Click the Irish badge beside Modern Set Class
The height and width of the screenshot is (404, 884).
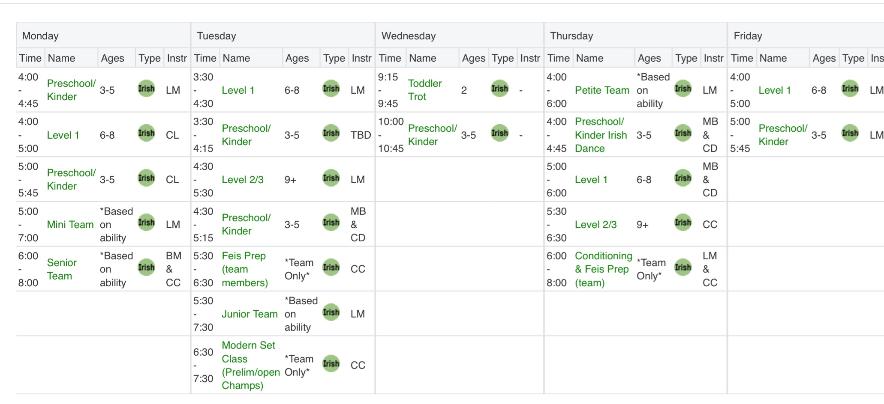331,363
